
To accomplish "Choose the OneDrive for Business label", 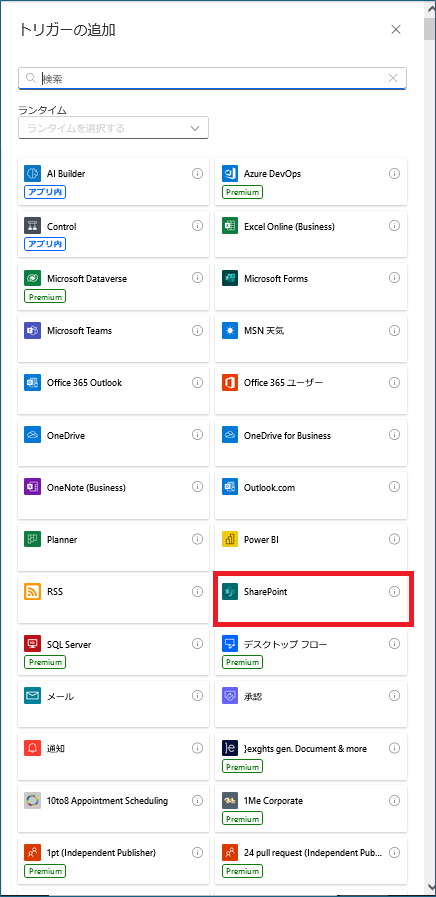I will point(287,435).
